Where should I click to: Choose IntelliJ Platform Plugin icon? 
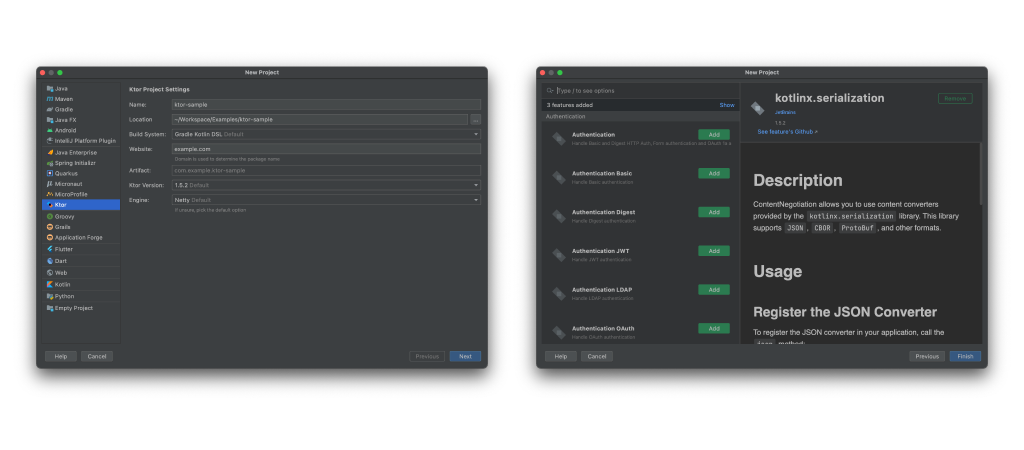click(50, 141)
